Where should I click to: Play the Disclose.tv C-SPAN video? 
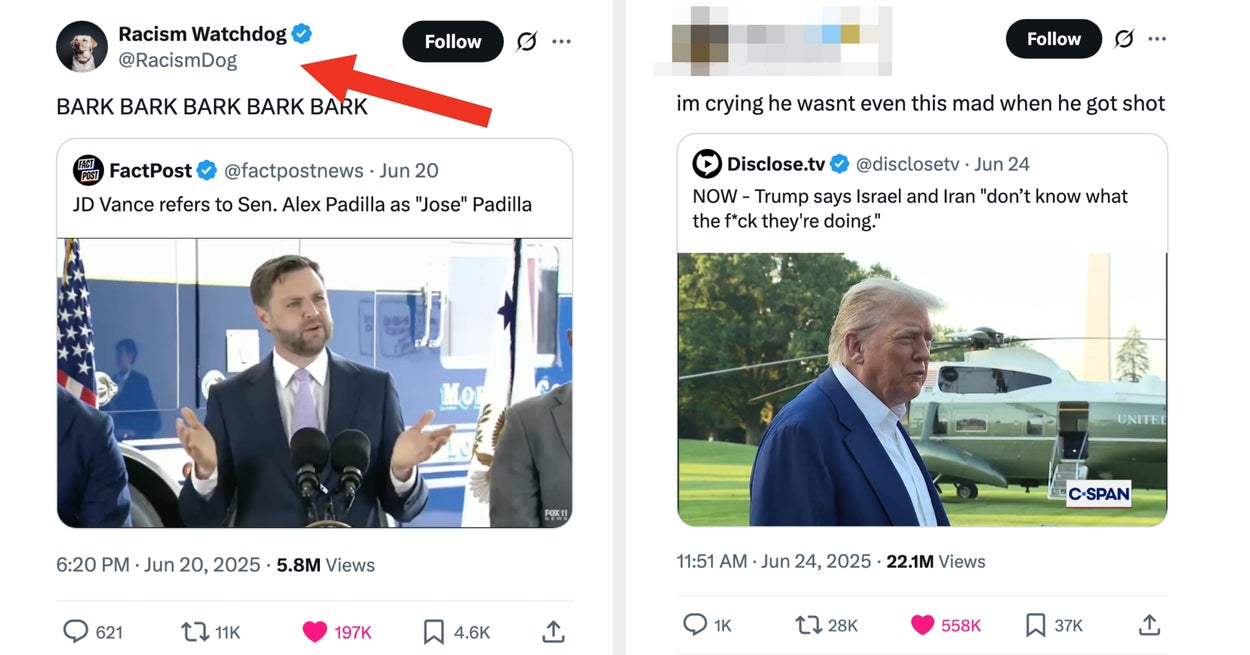(922, 389)
